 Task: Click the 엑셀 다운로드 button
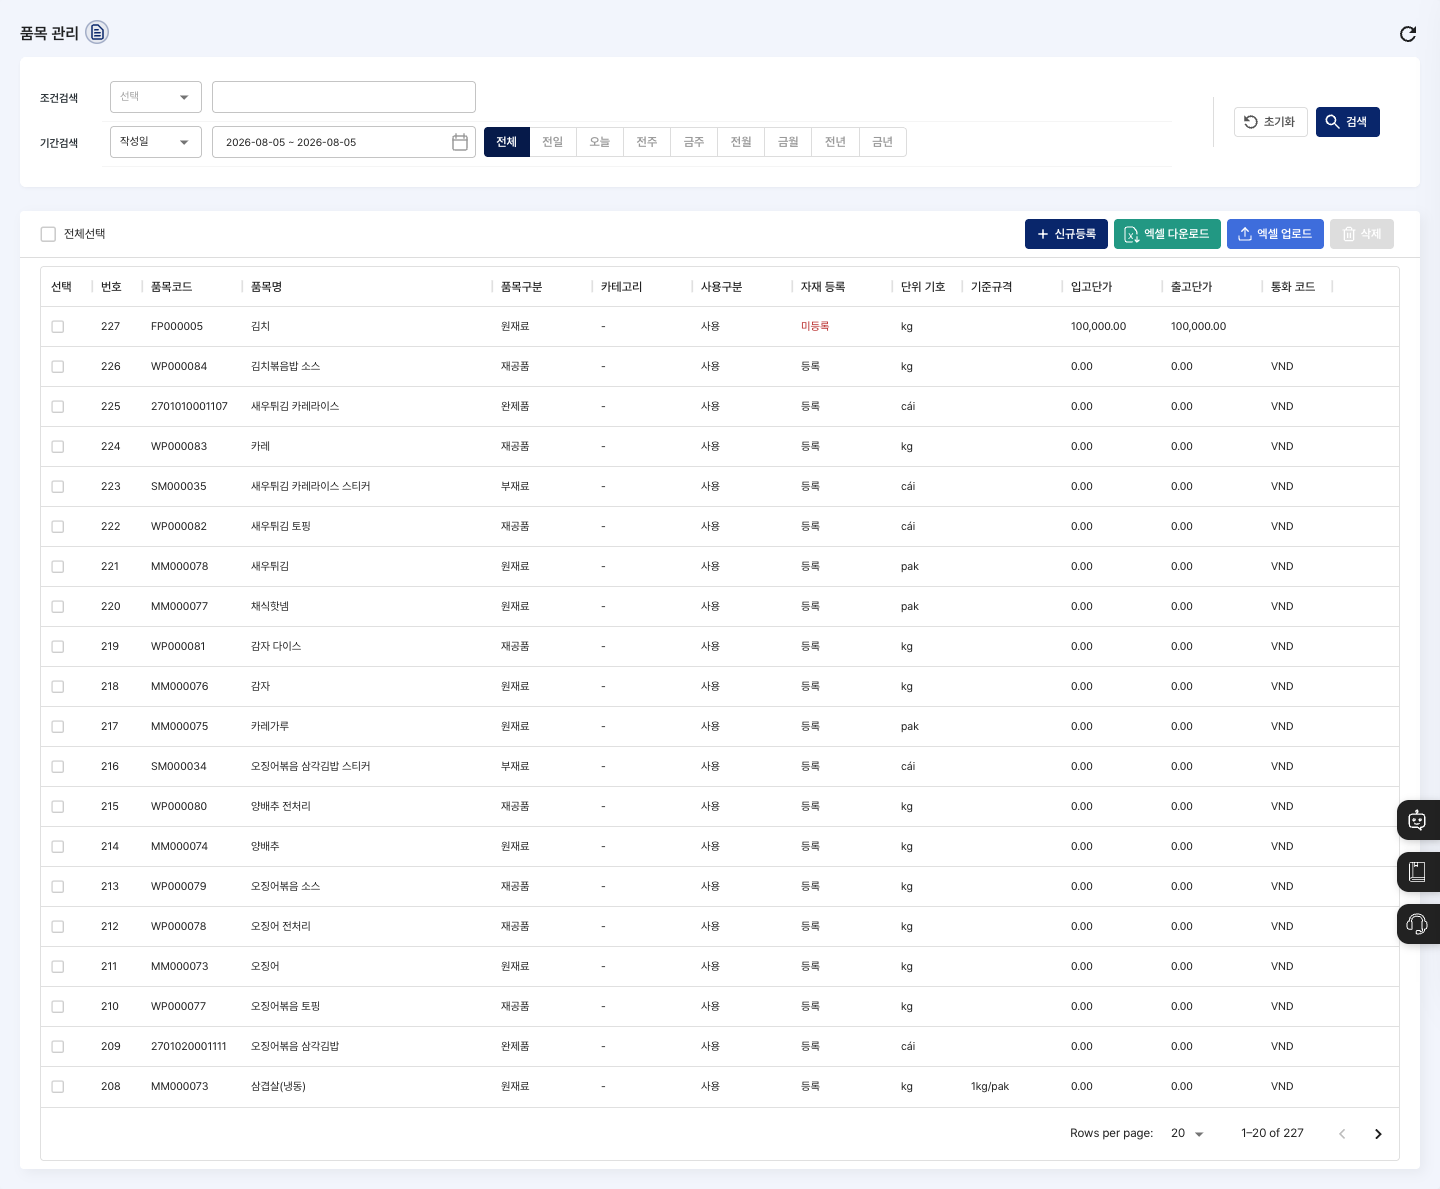(x=1167, y=234)
